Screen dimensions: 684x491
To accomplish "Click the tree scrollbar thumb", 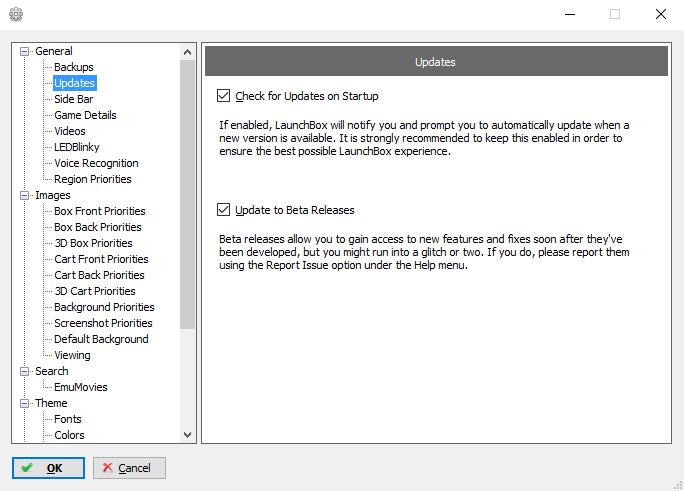I will tap(188, 194).
